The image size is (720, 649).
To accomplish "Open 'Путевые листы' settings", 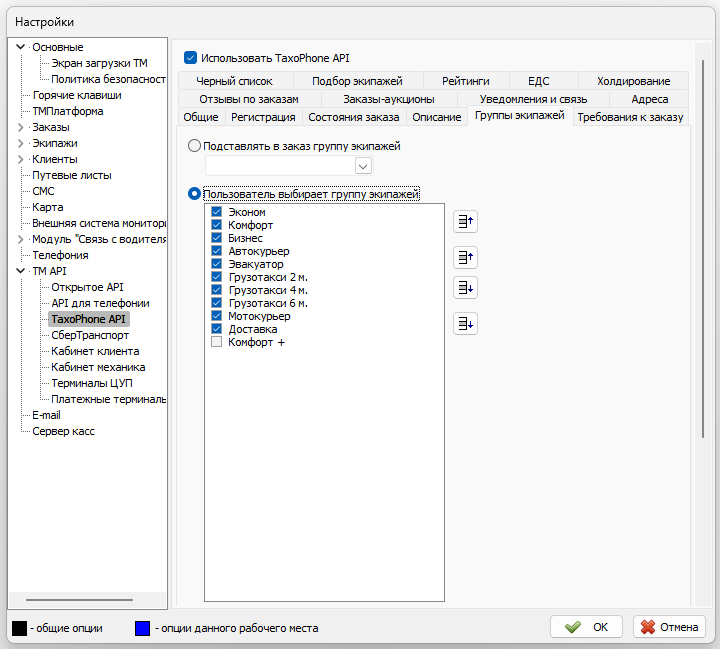I will click(x=72, y=175).
